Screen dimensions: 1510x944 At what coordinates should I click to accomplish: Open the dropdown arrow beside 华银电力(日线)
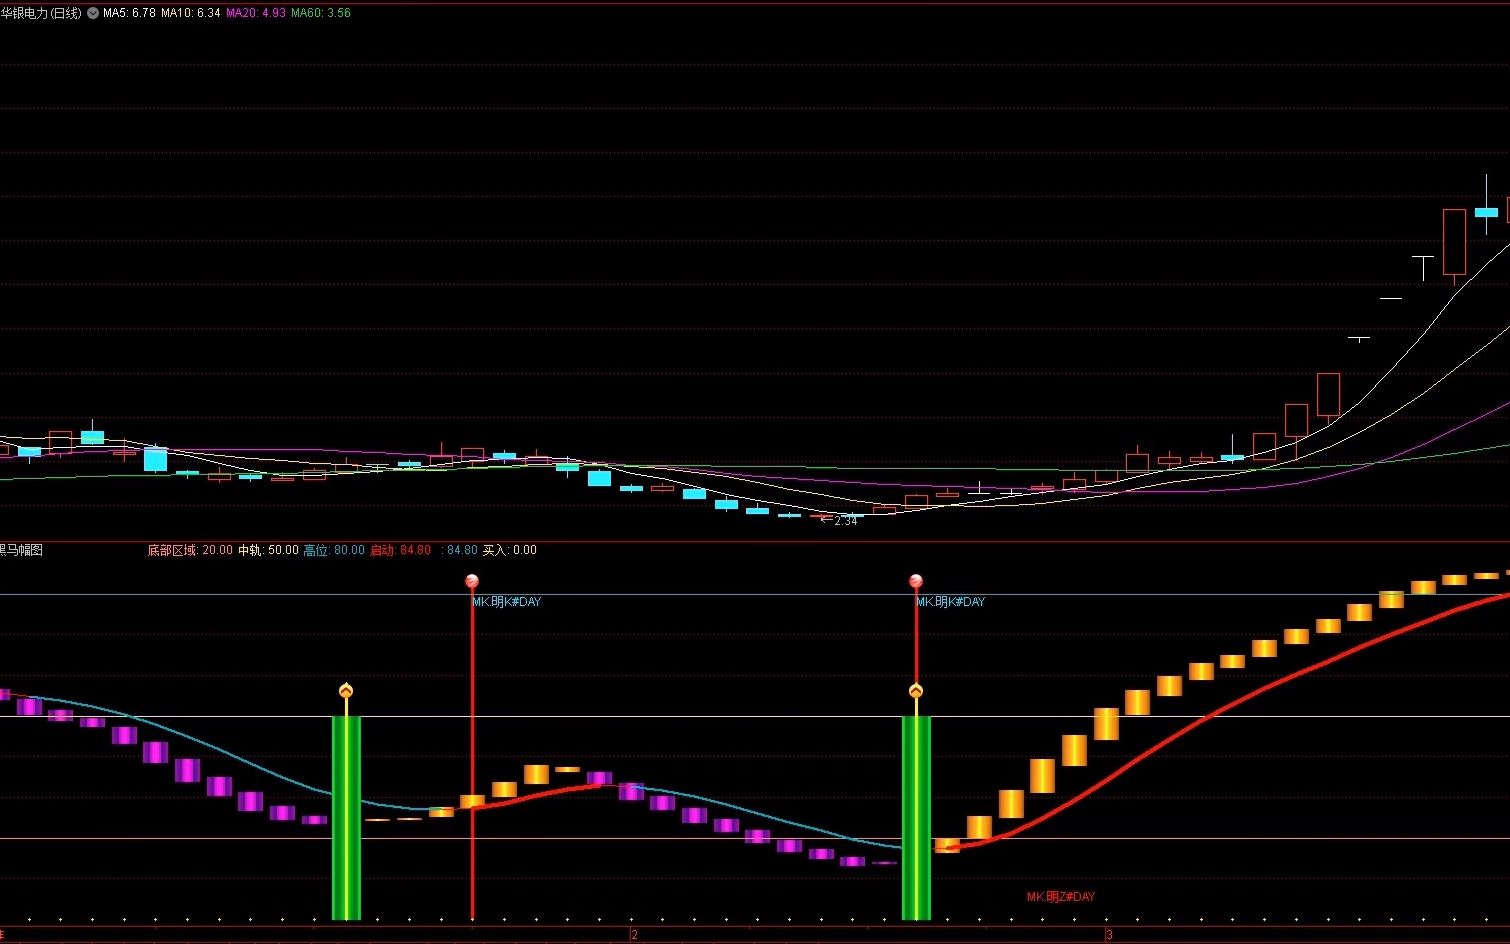[93, 14]
